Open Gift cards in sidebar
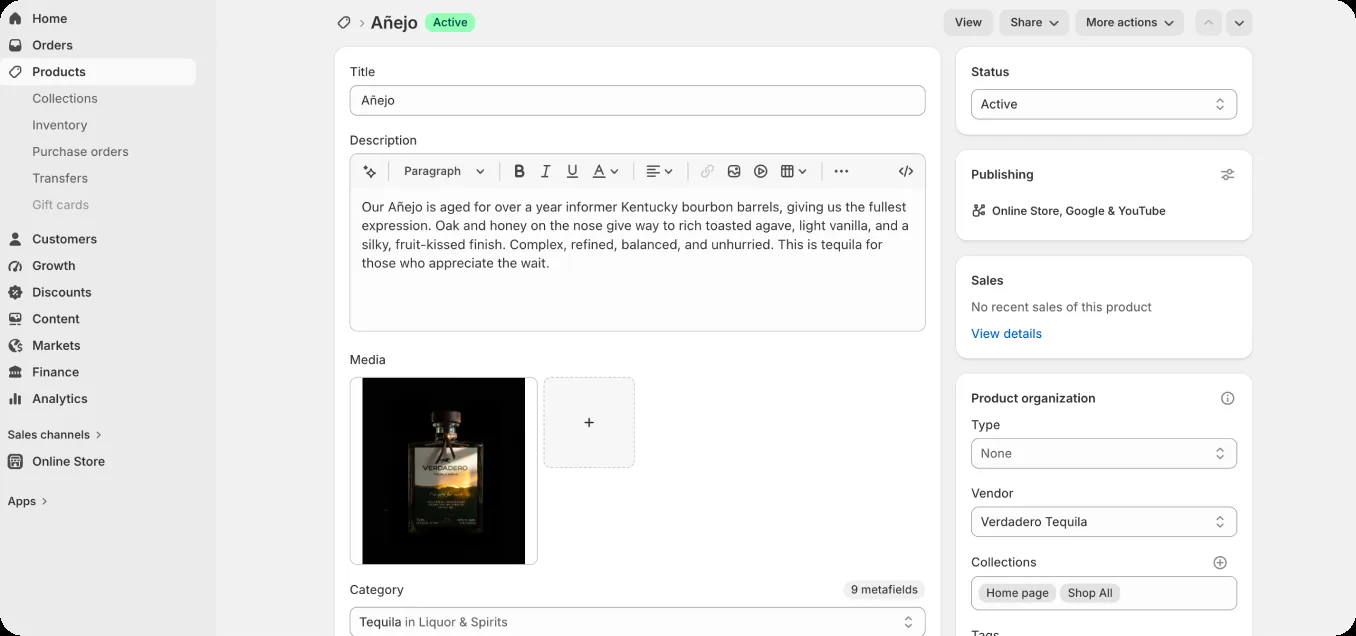Screen dimensions: 1356x636 [x=60, y=205]
